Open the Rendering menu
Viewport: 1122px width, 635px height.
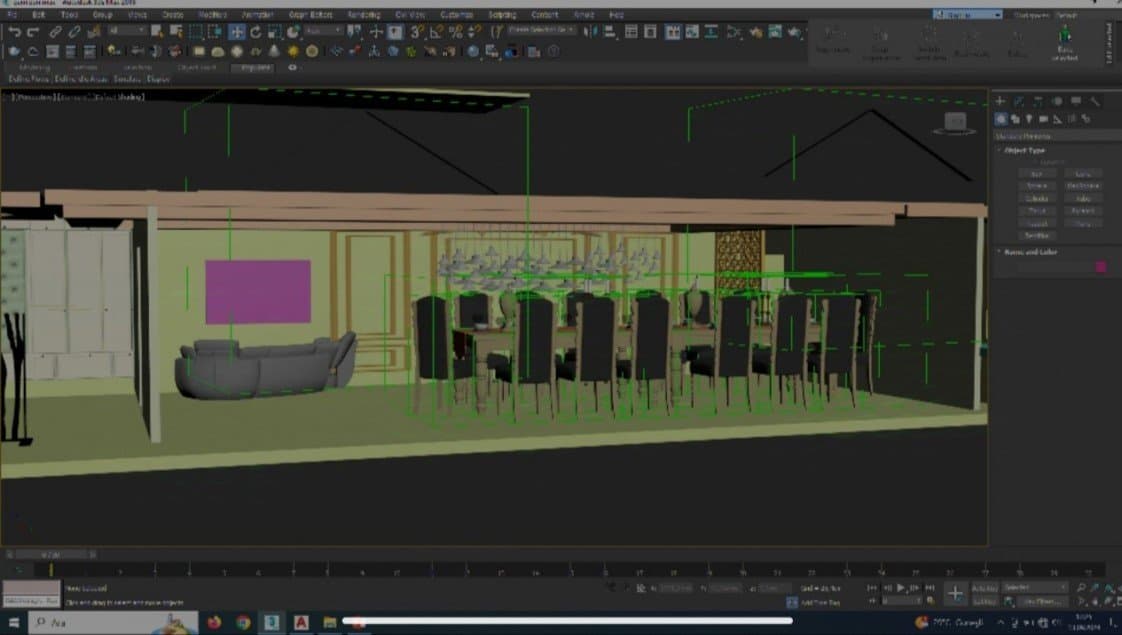[364, 14]
